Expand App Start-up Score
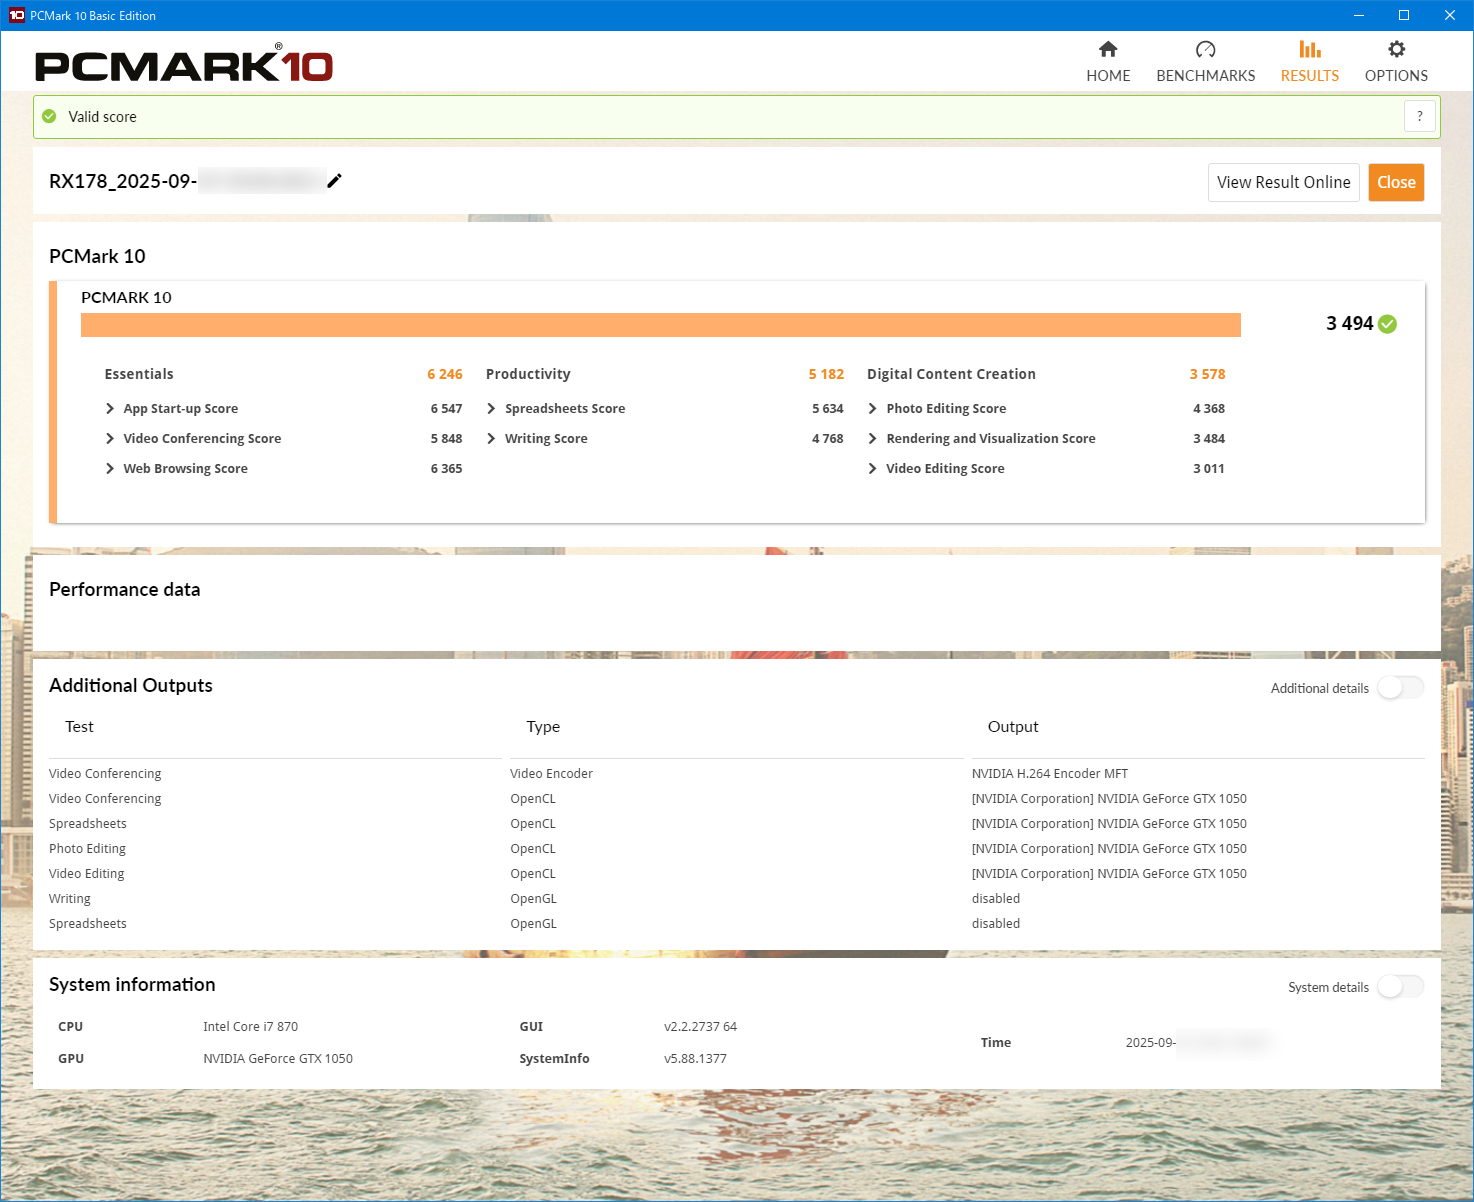 (x=110, y=408)
